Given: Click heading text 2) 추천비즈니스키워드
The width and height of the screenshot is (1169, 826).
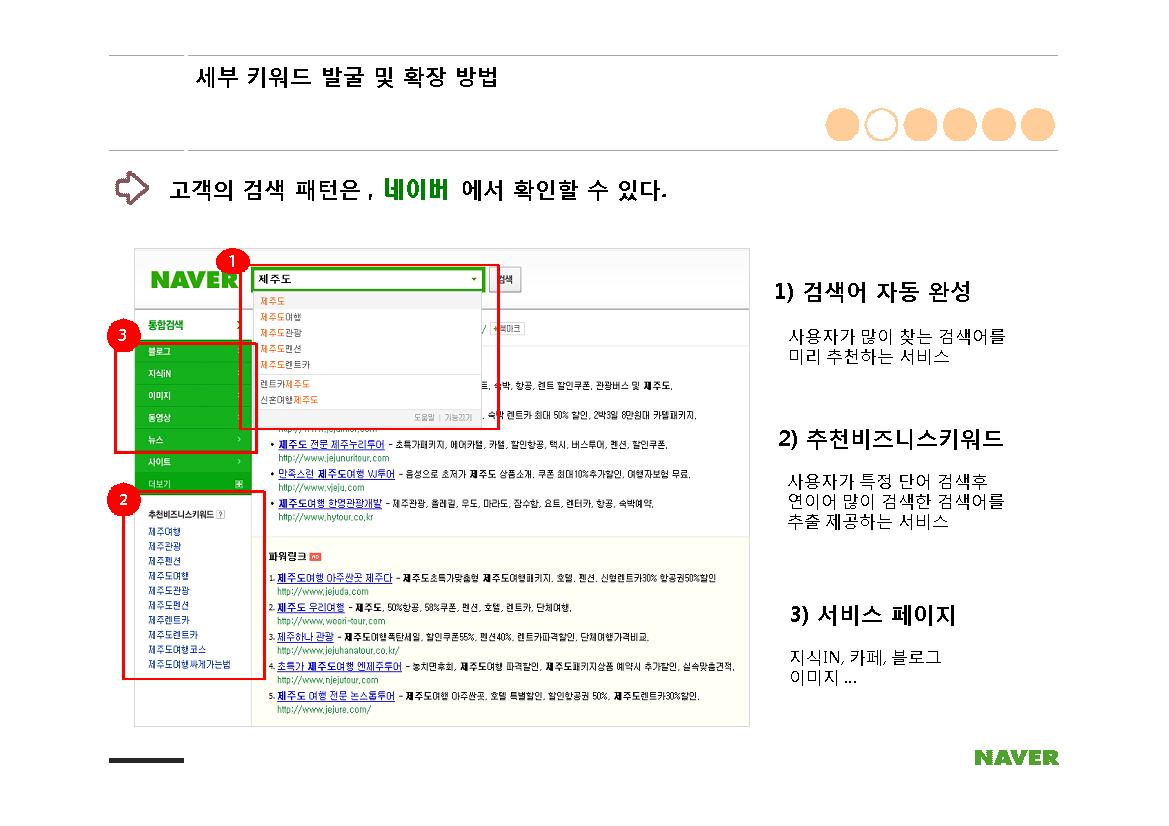Looking at the screenshot, I should tap(890, 438).
